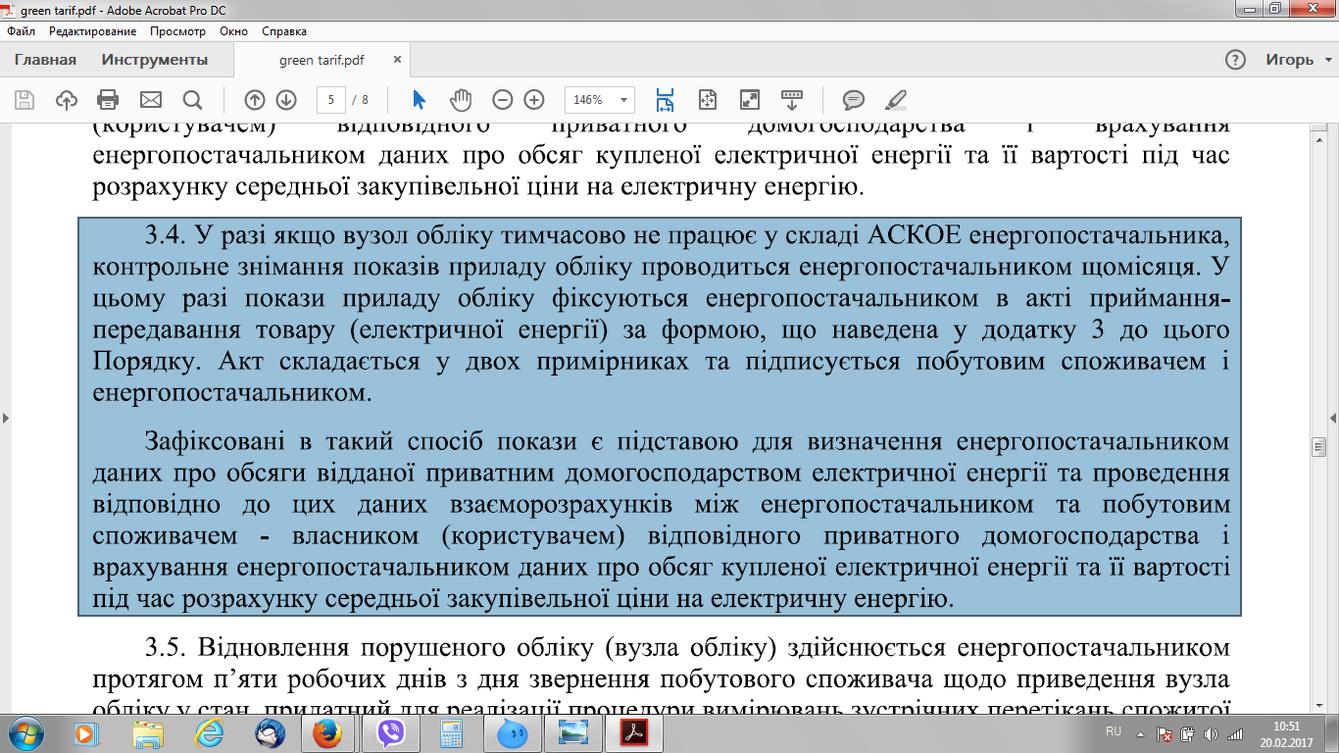Open the Справка menu

point(284,31)
